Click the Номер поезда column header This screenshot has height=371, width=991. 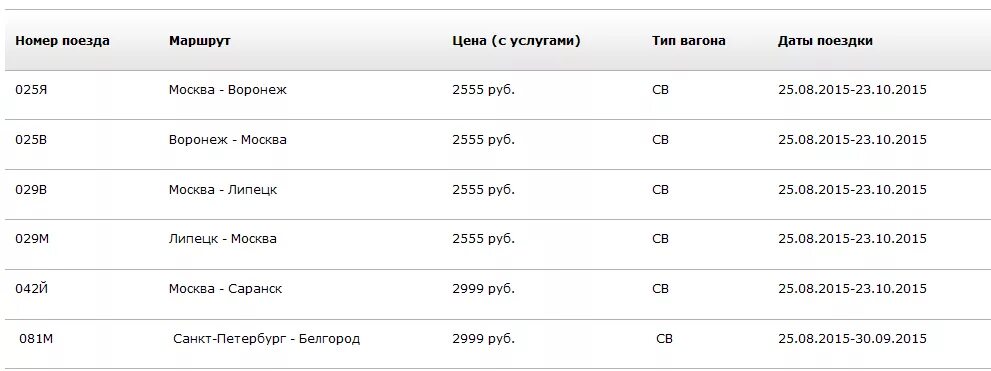(63, 41)
